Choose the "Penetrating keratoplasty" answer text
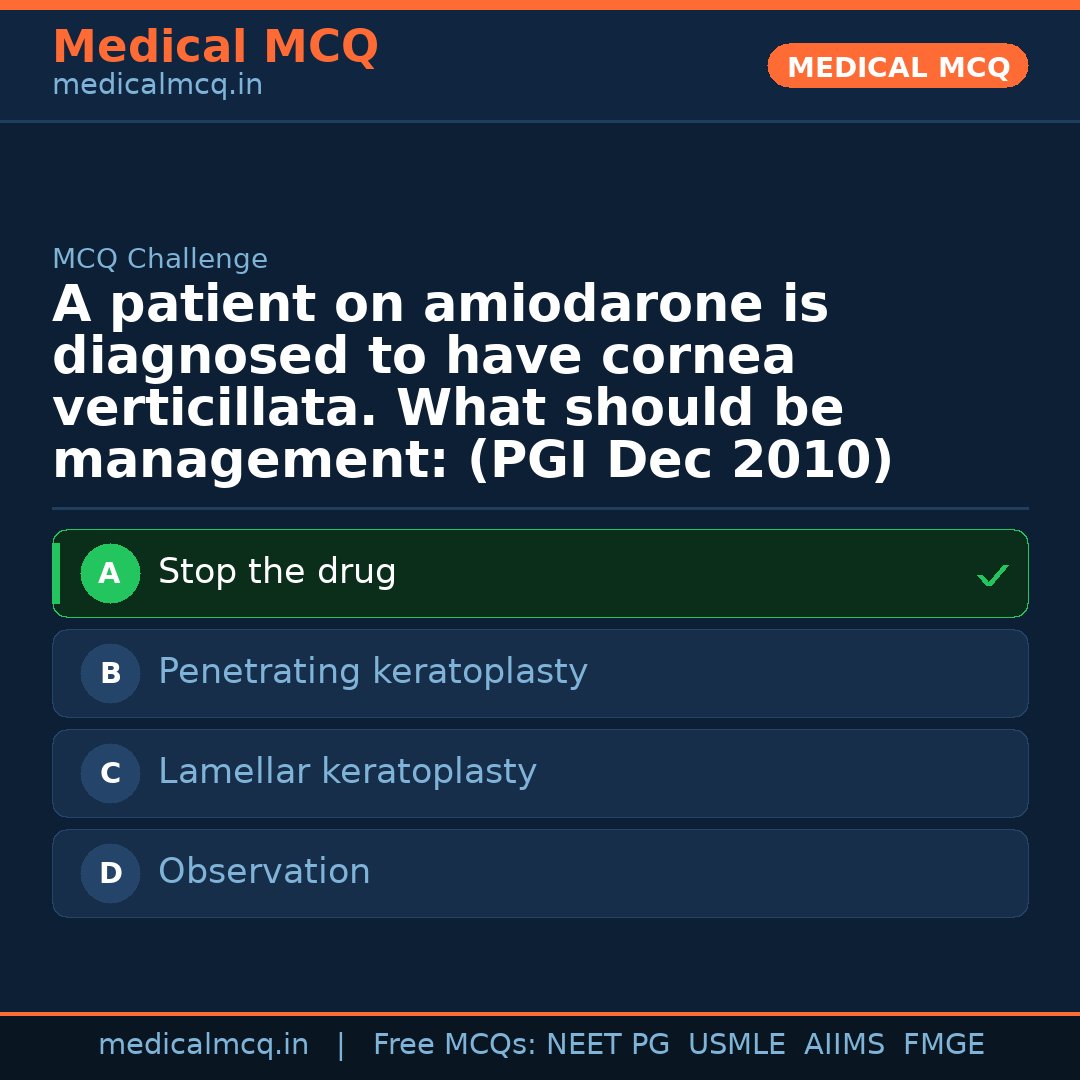Viewport: 1080px width, 1080px height. (x=372, y=672)
